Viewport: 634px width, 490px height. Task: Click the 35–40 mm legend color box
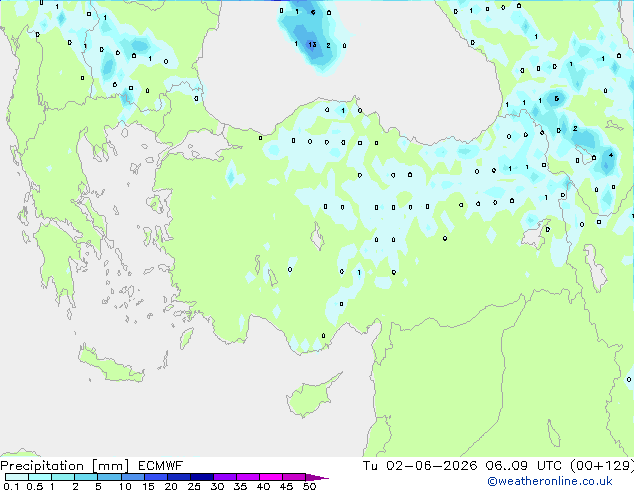(x=247, y=477)
